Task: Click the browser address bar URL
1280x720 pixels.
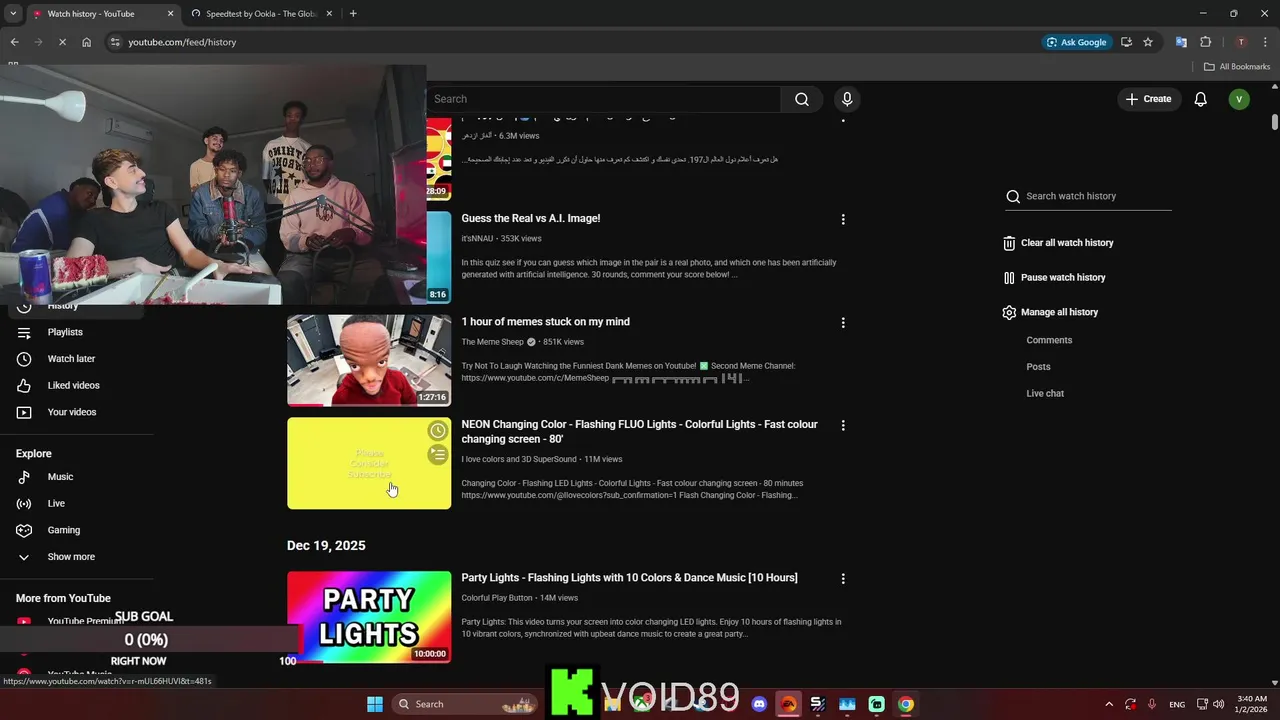Action: (182, 42)
